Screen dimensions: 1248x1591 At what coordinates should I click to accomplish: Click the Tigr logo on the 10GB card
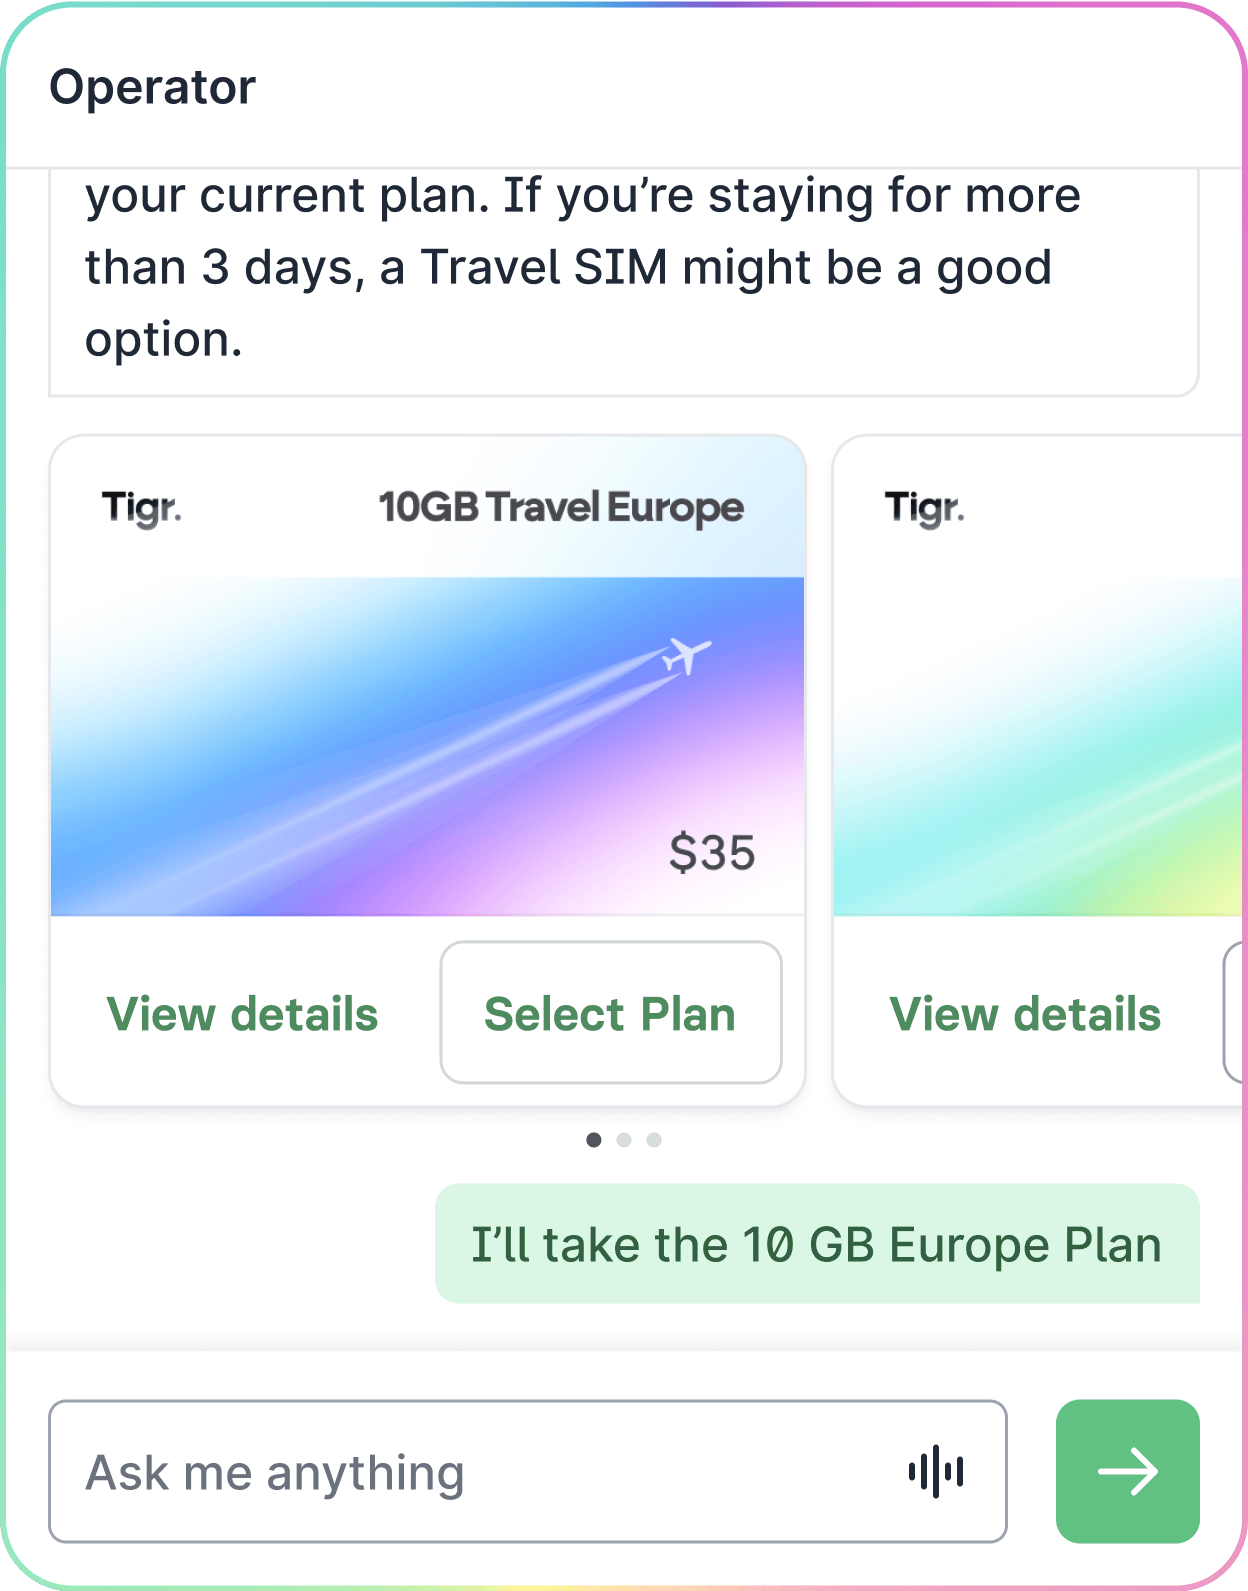point(142,508)
